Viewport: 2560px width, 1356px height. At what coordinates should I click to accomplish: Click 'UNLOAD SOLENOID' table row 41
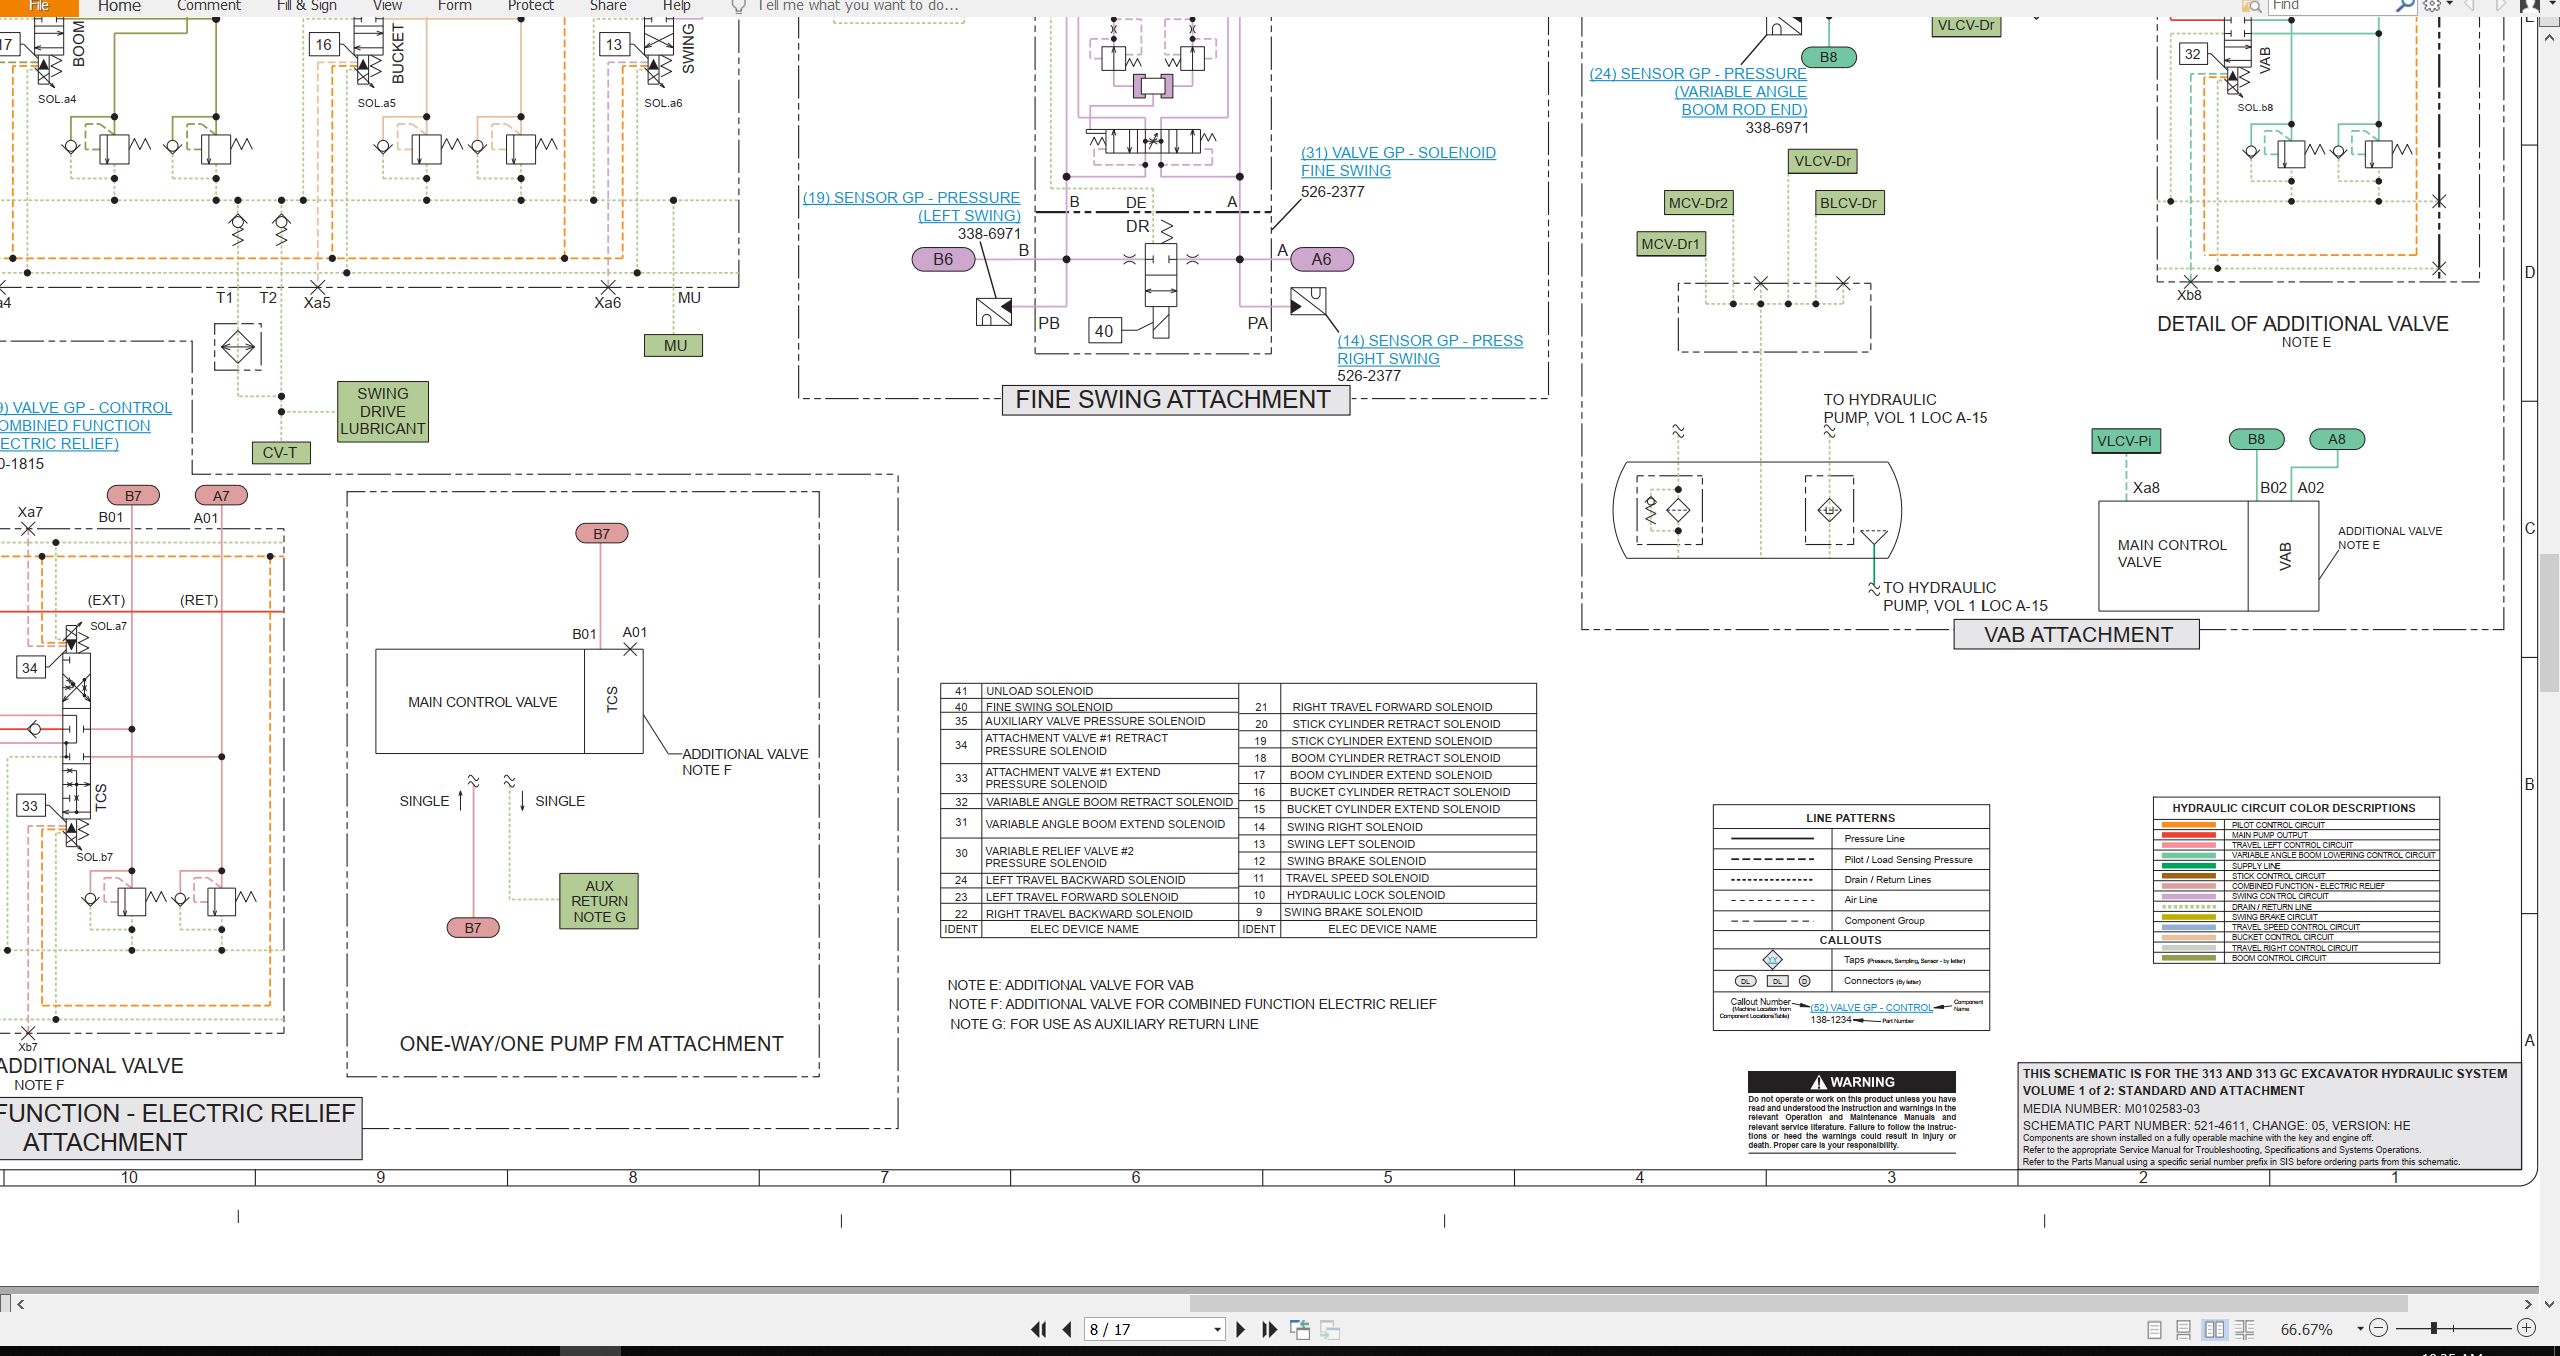coord(1089,691)
